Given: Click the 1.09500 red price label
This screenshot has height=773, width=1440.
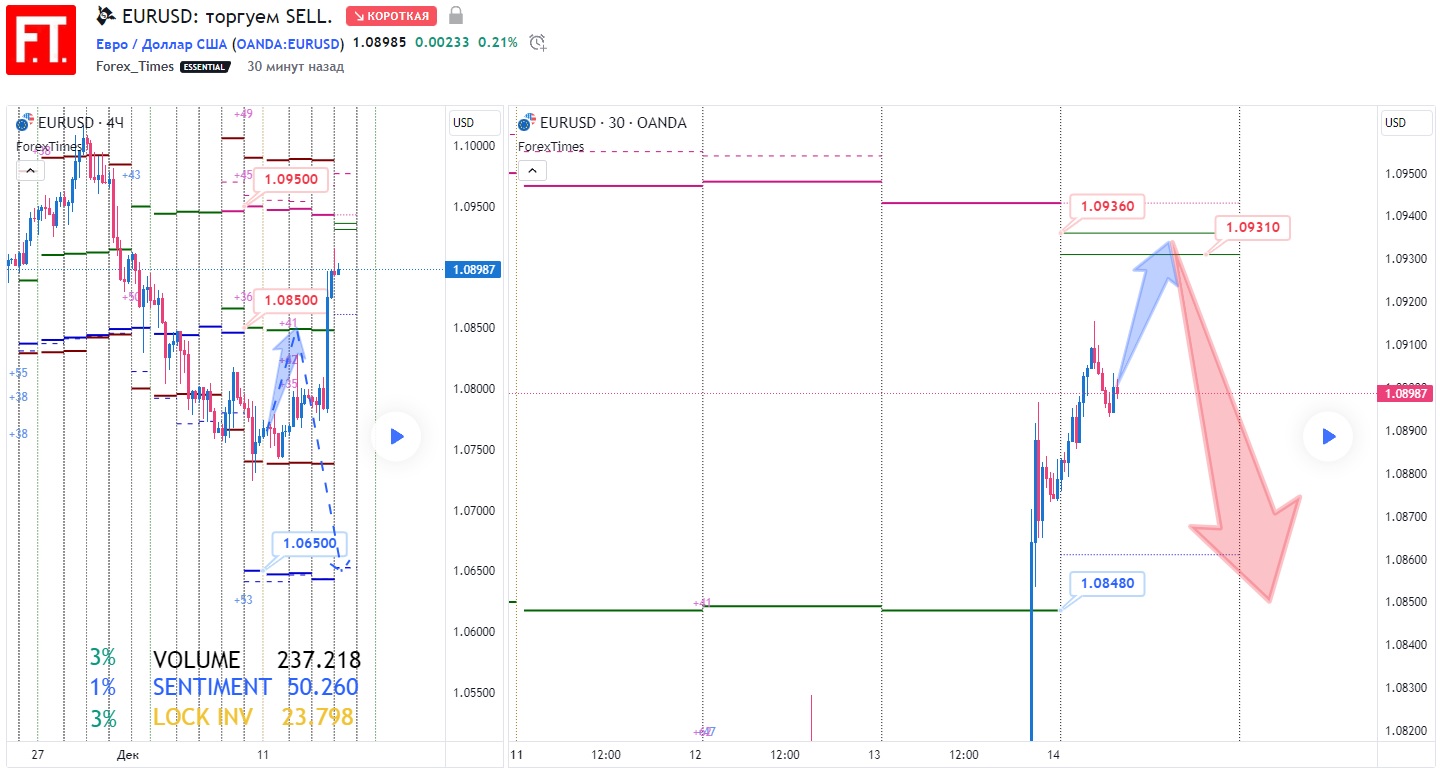Looking at the screenshot, I should click(292, 180).
